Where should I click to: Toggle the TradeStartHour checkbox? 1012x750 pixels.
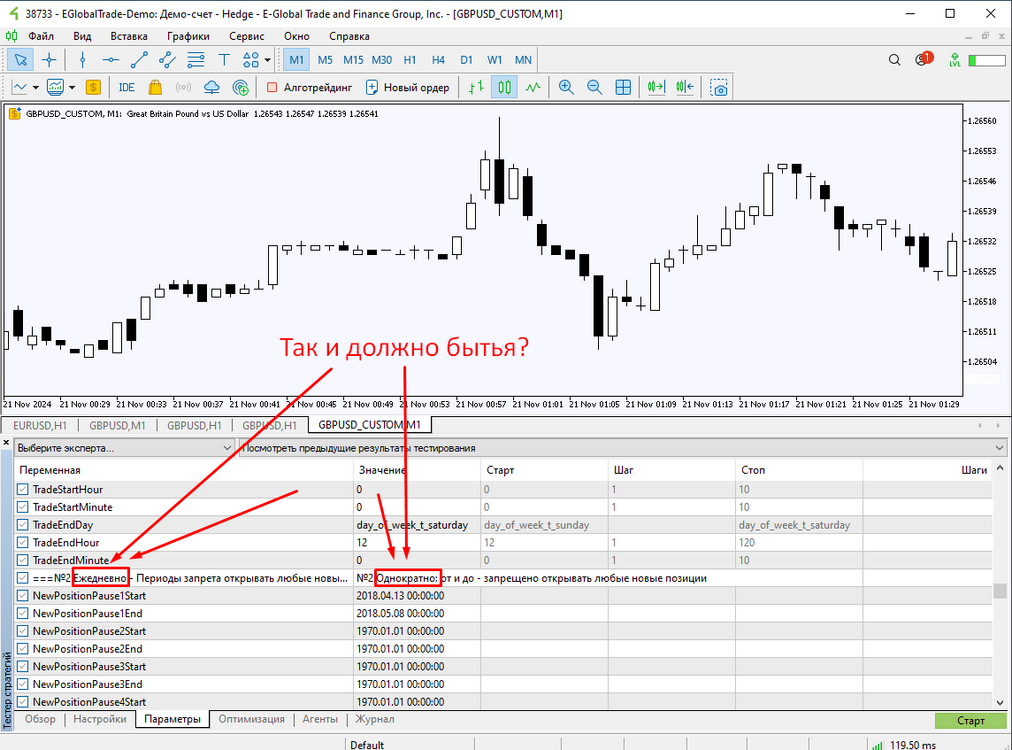pos(23,489)
